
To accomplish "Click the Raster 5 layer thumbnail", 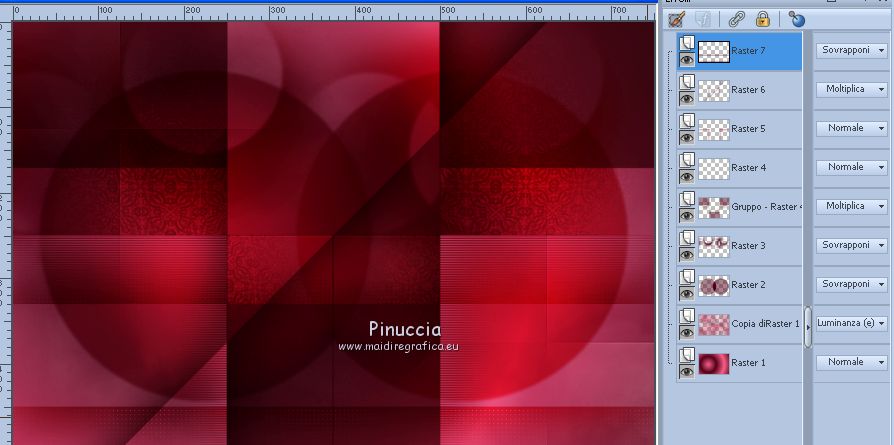I will coord(714,130).
